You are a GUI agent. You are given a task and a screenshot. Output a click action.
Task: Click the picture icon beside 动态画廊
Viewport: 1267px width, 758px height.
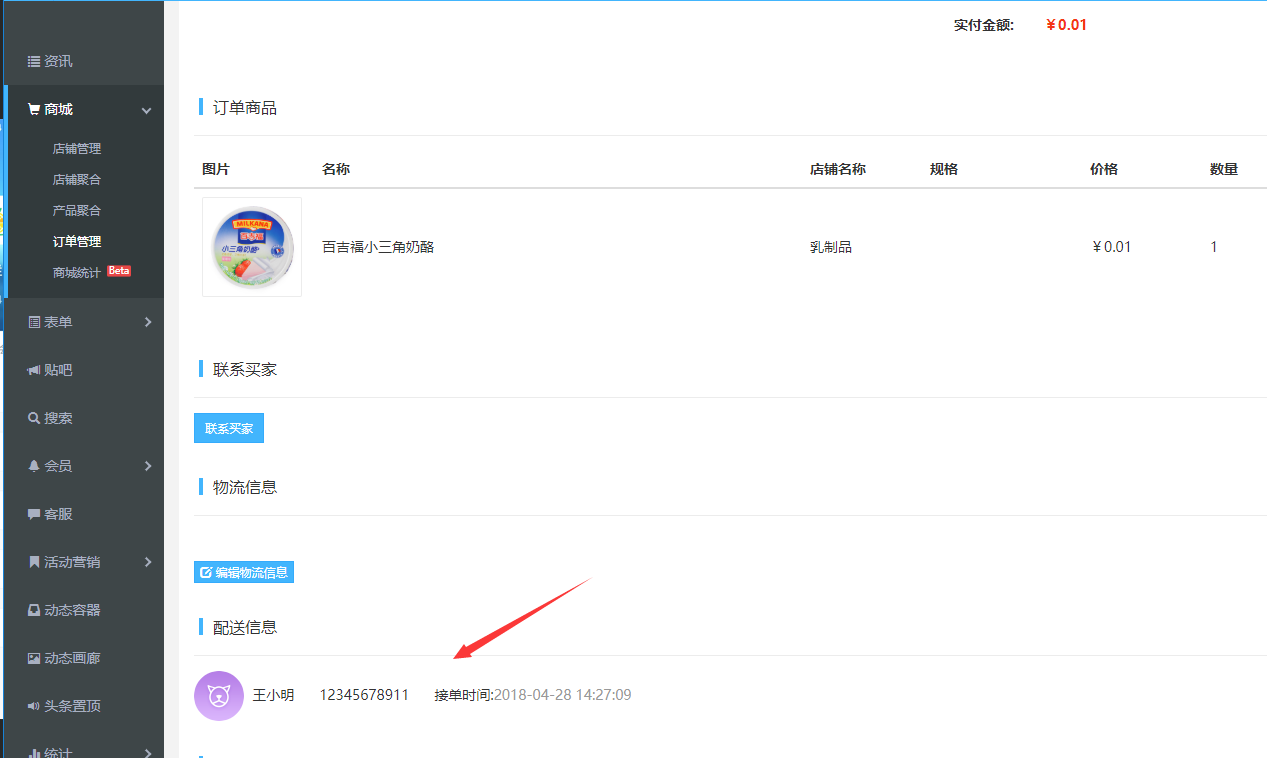click(34, 658)
